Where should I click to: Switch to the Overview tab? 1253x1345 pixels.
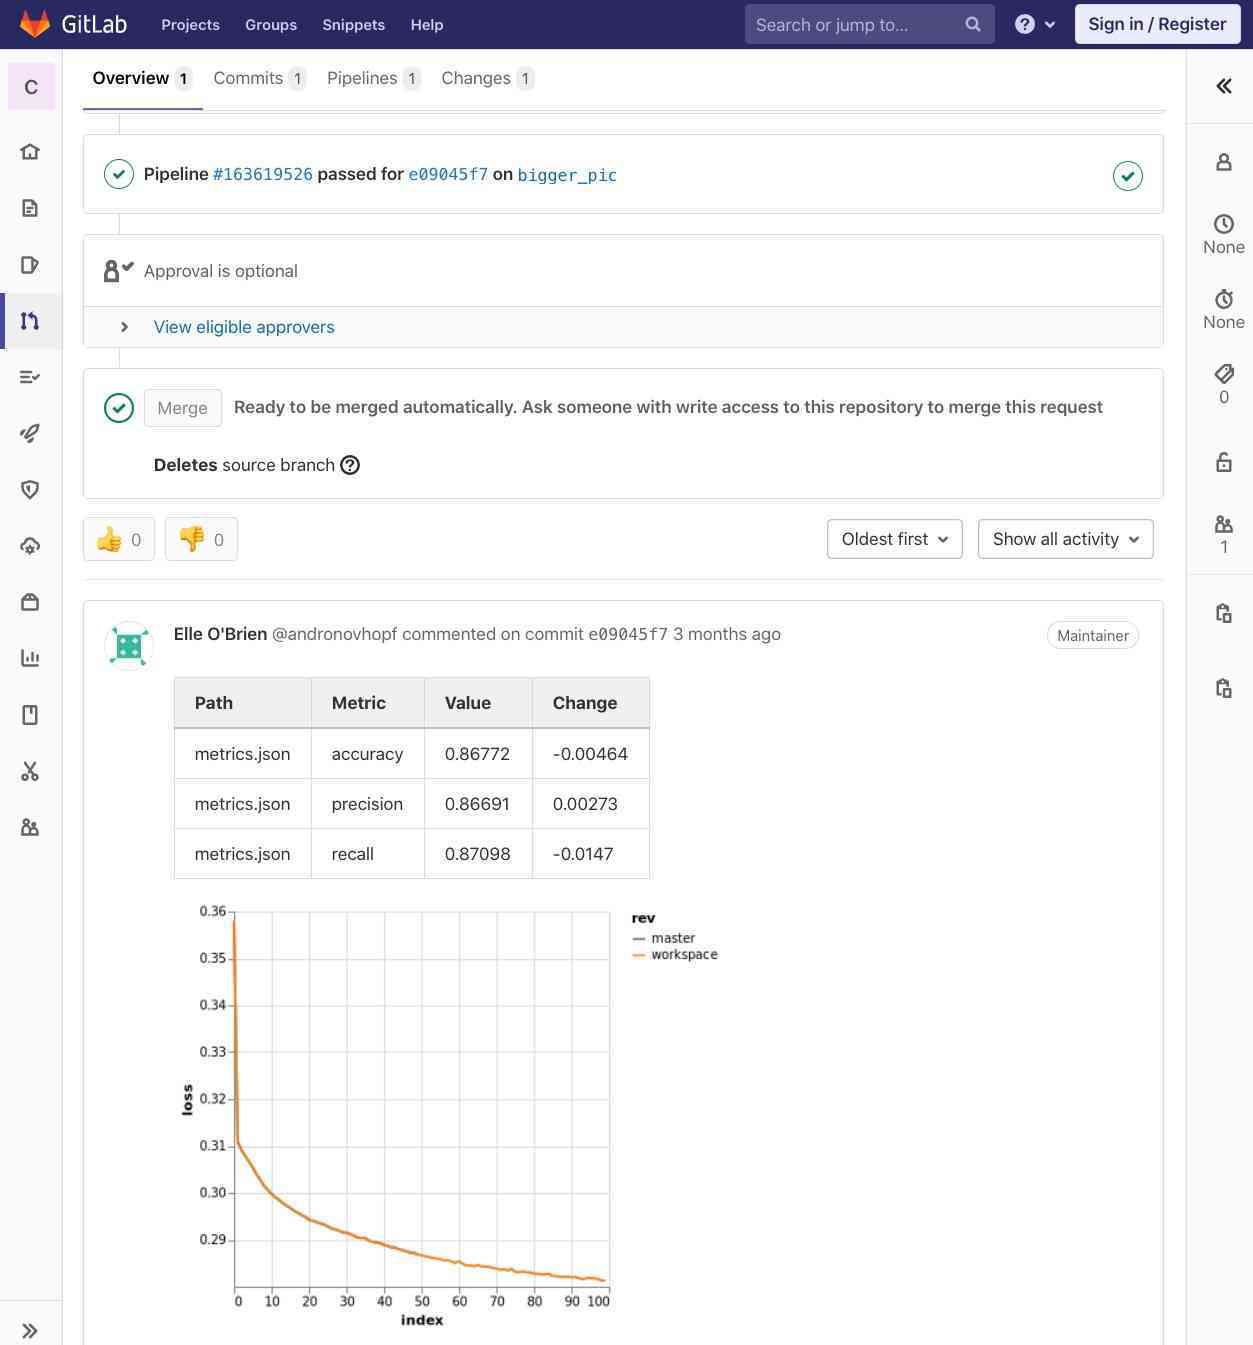[142, 78]
